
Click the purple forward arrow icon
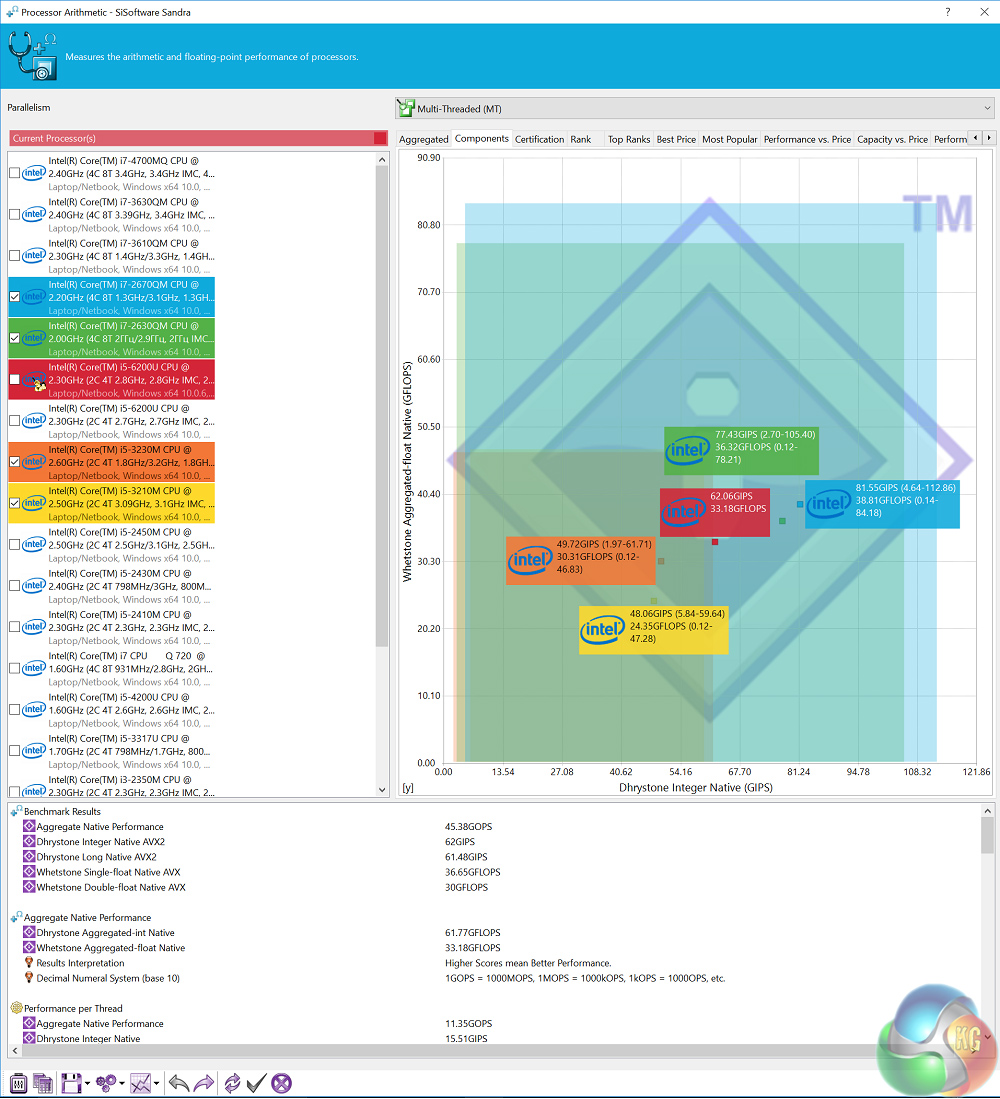(203, 1084)
